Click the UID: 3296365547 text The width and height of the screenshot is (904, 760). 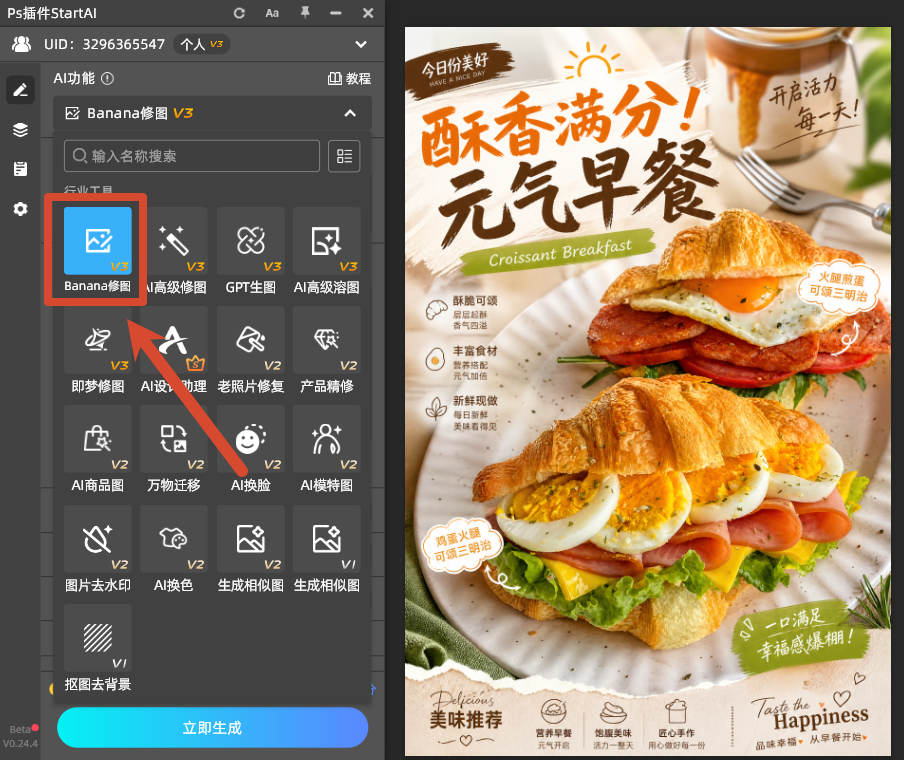104,44
